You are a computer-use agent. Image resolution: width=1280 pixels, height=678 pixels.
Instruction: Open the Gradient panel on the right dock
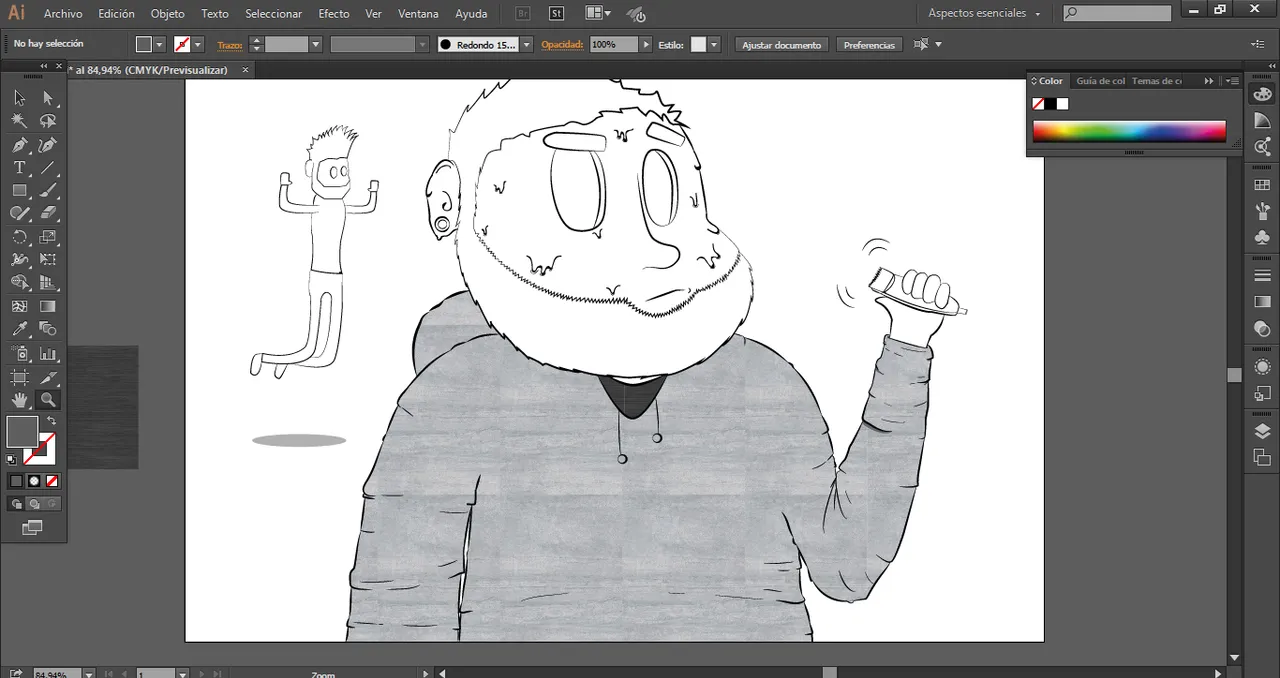click(1262, 303)
